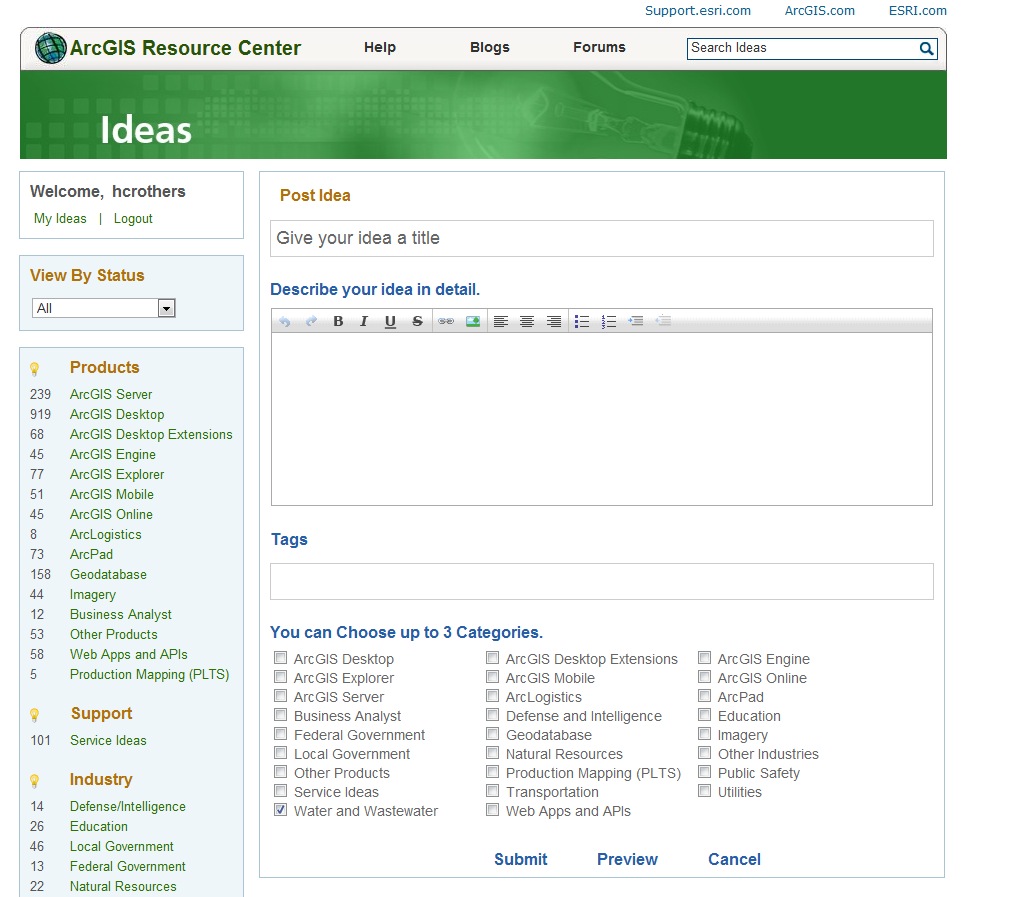Click the lightbulb icon beside Support
The width and height of the screenshot is (1015, 897).
[34, 715]
